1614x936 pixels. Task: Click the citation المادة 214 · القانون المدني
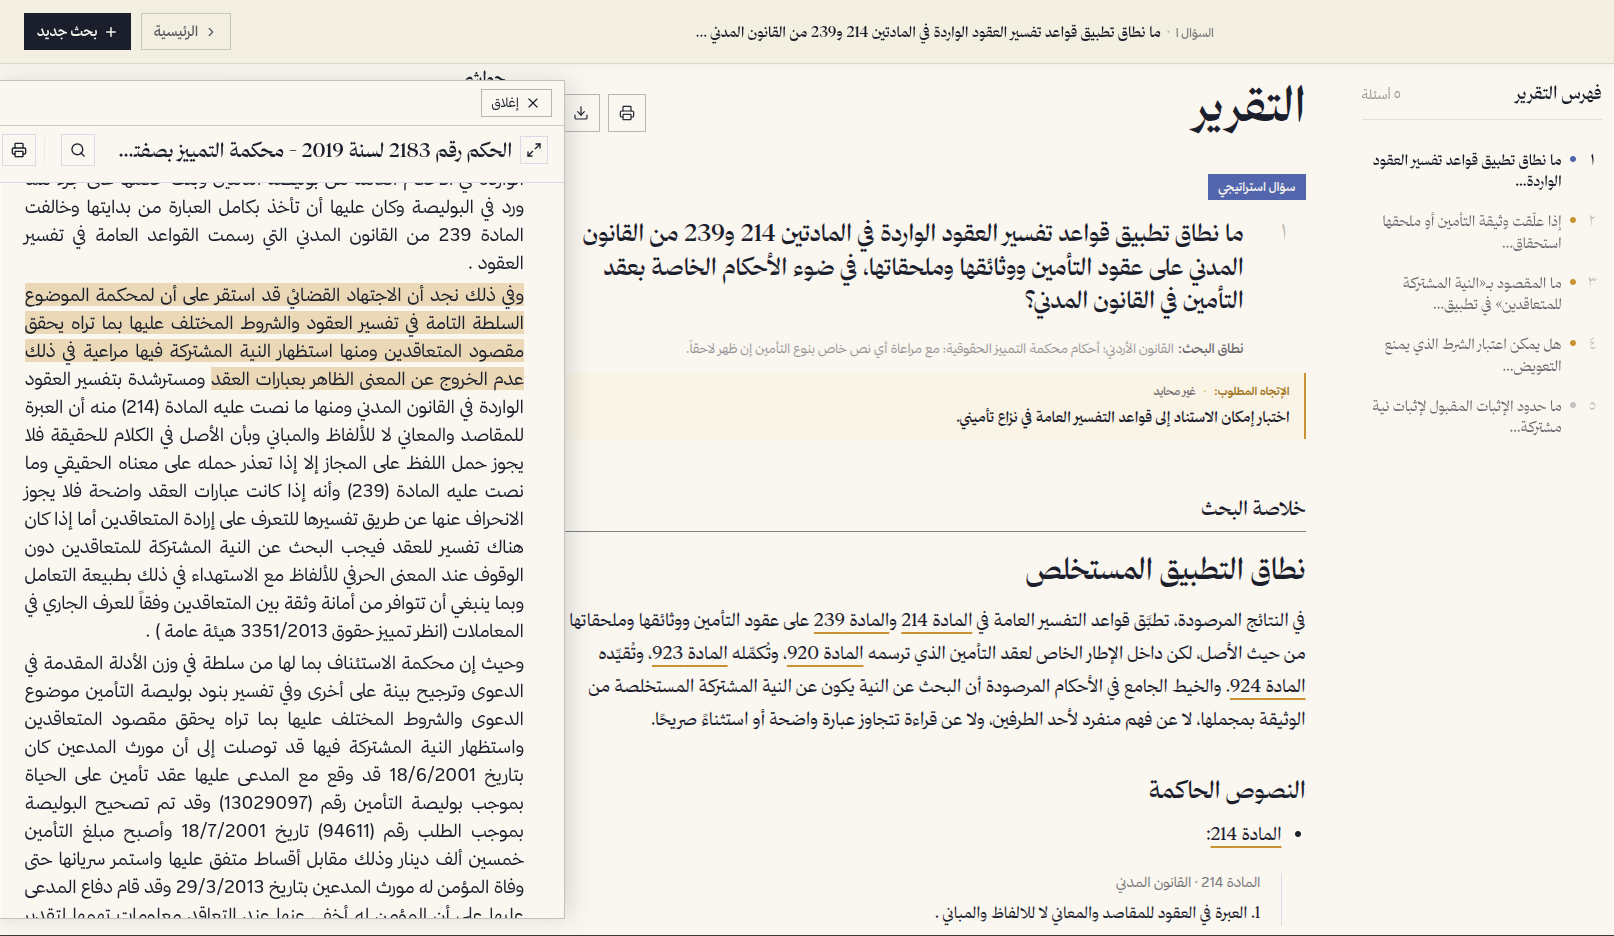pyautogui.click(x=1188, y=883)
